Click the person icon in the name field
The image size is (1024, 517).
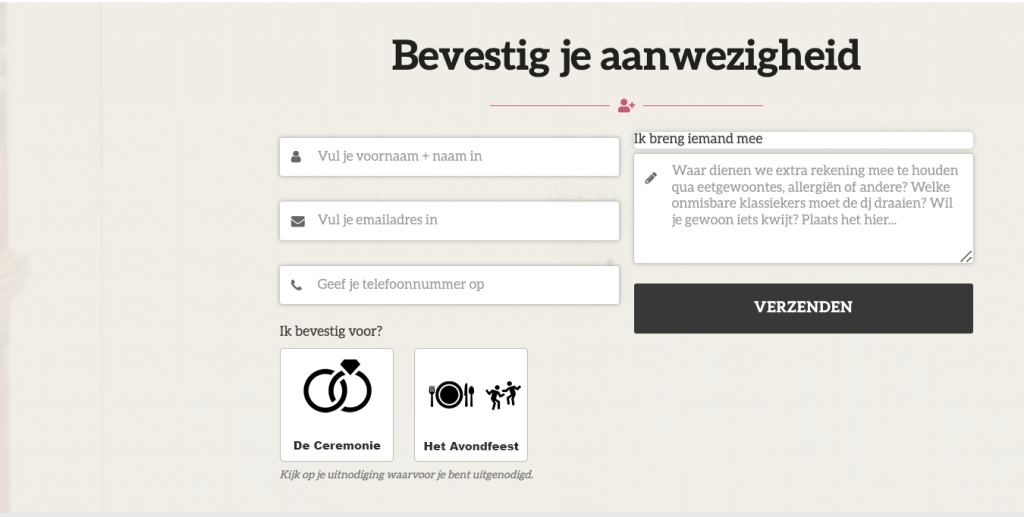[297, 157]
